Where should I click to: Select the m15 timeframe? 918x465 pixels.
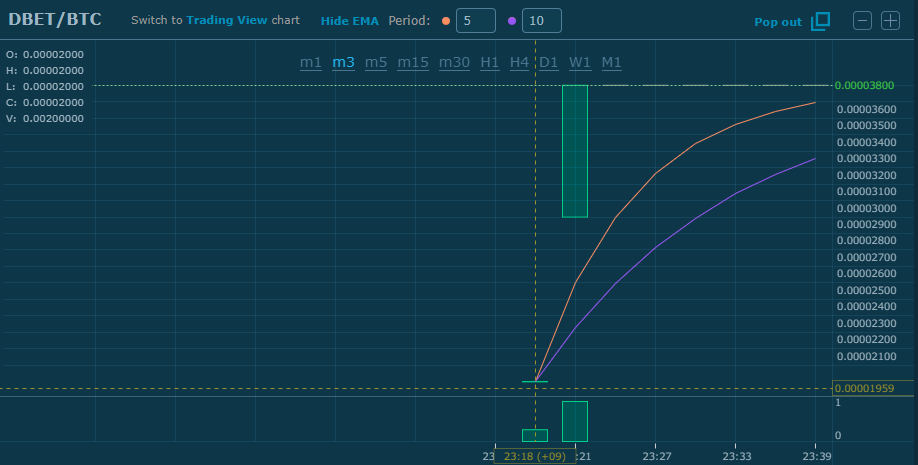coord(413,63)
